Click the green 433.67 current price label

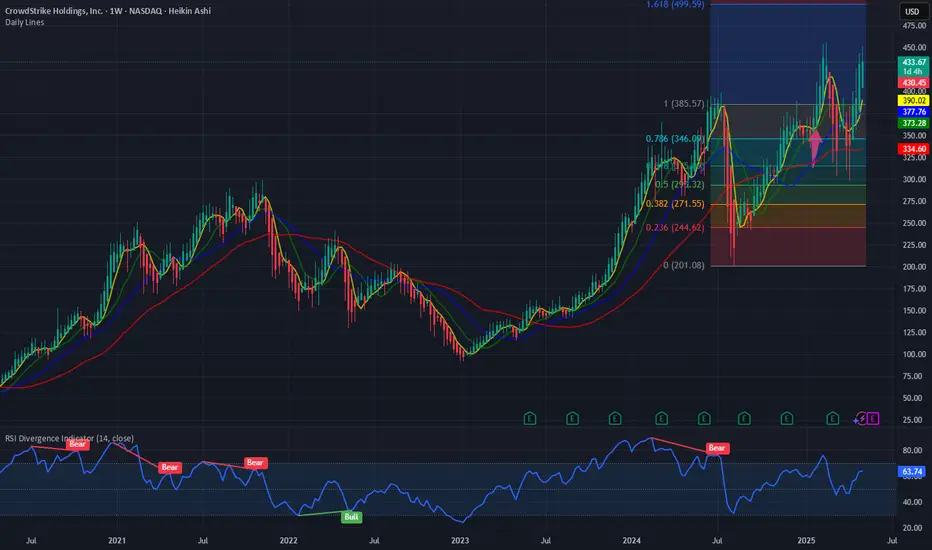(x=914, y=62)
